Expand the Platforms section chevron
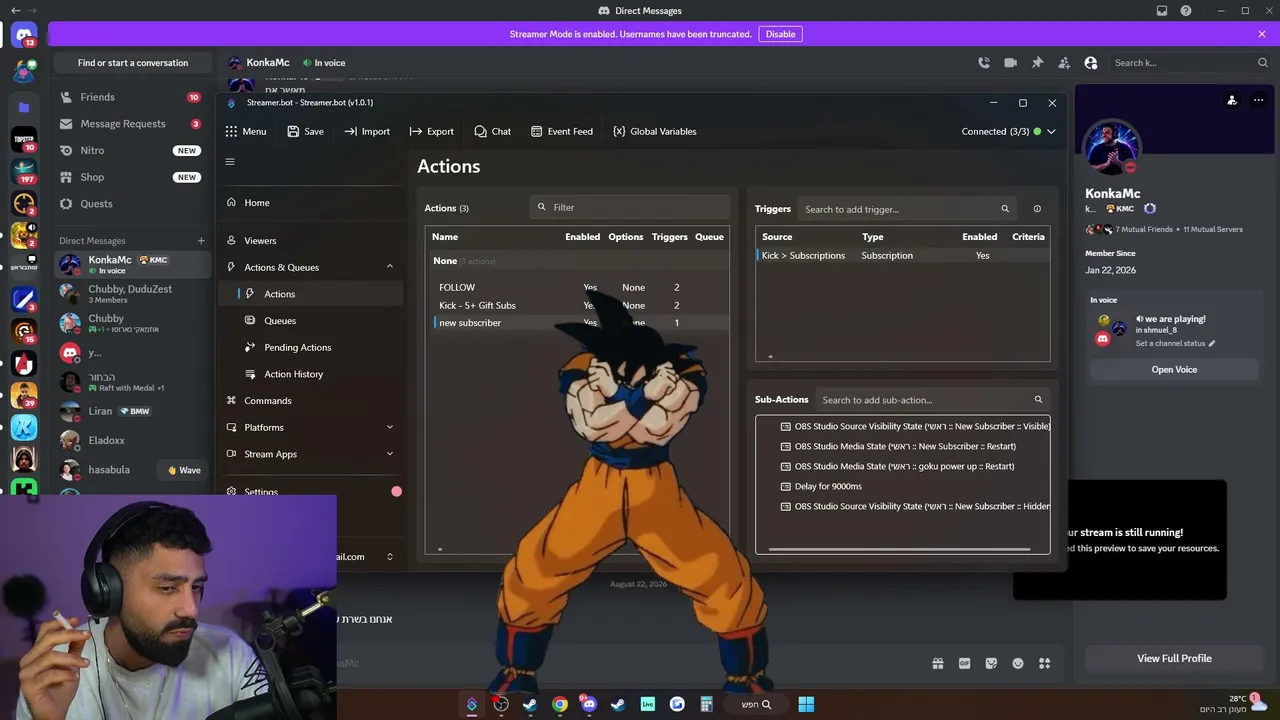Image resolution: width=1280 pixels, height=720 pixels. 389,428
